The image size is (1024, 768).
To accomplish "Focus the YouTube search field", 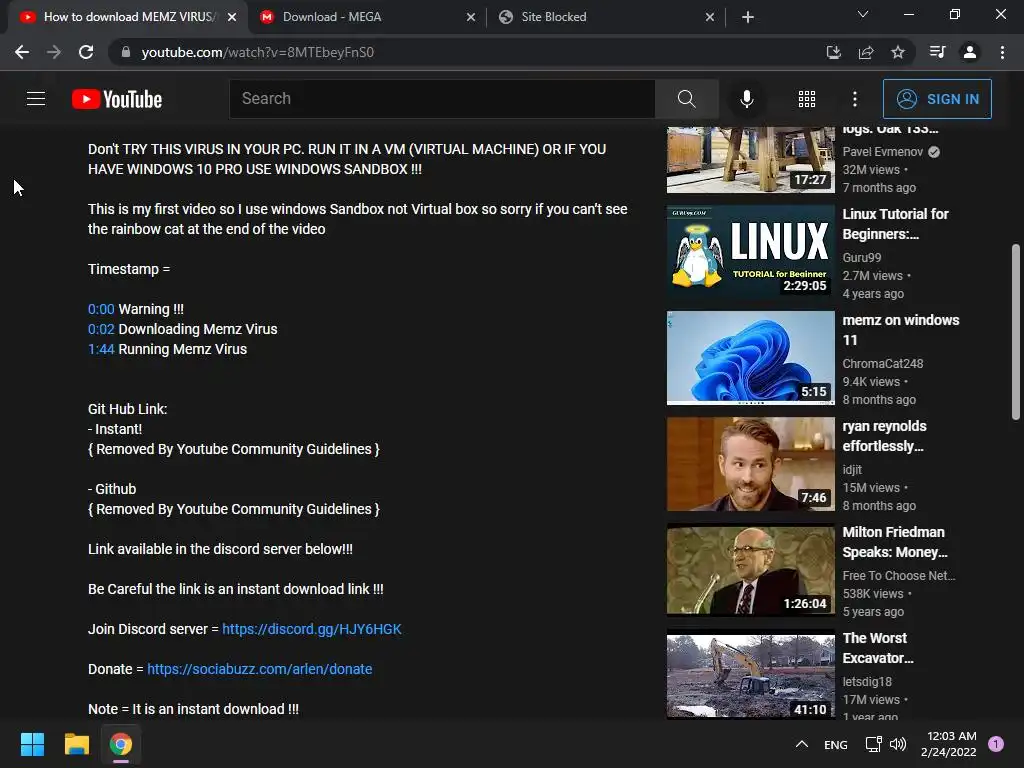I will tap(442, 99).
